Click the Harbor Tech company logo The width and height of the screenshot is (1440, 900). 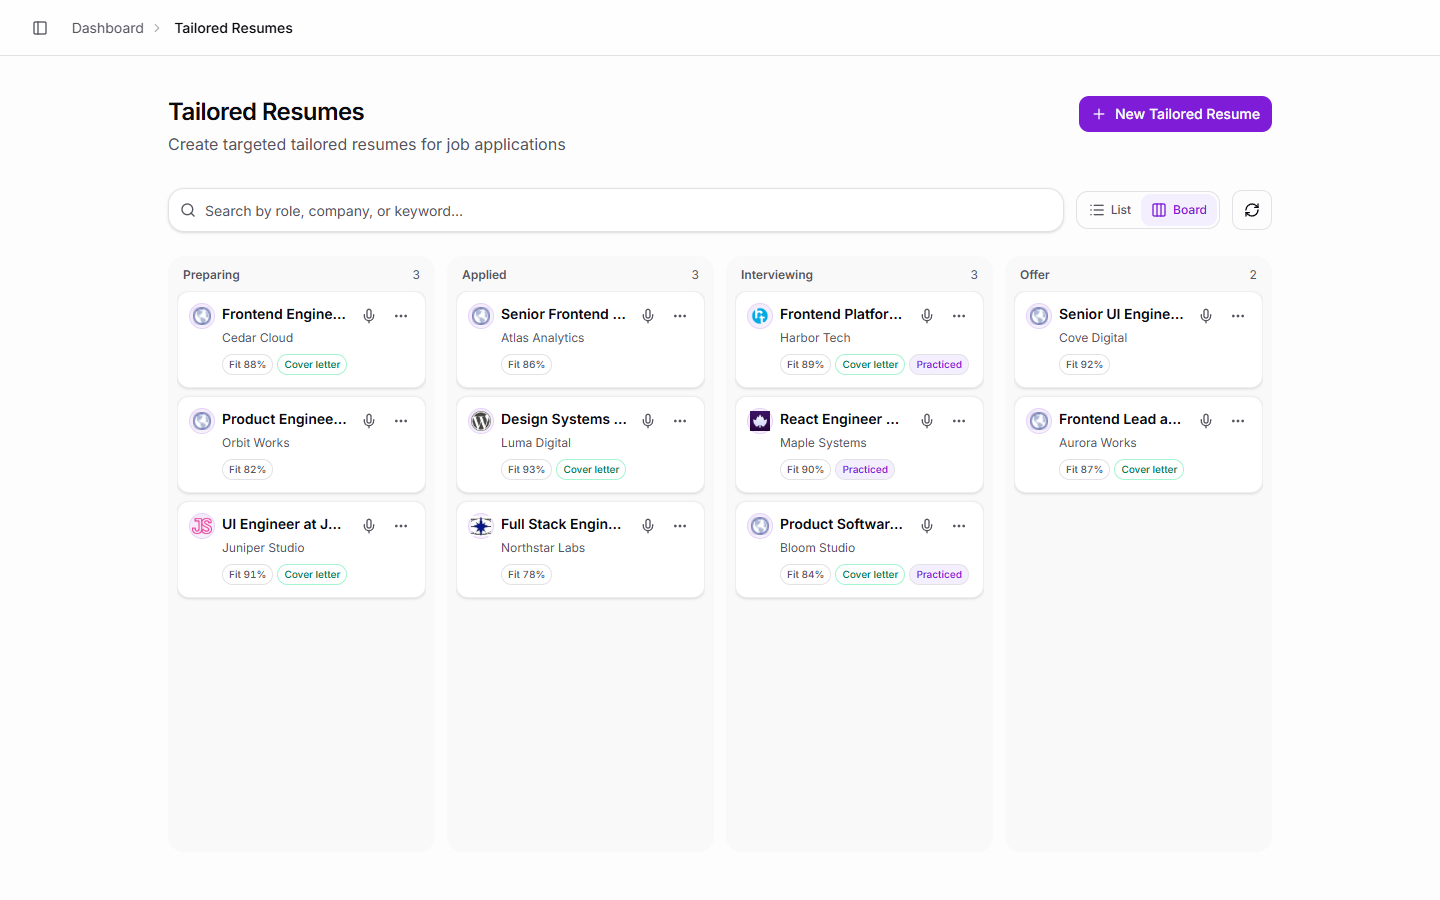pos(760,316)
